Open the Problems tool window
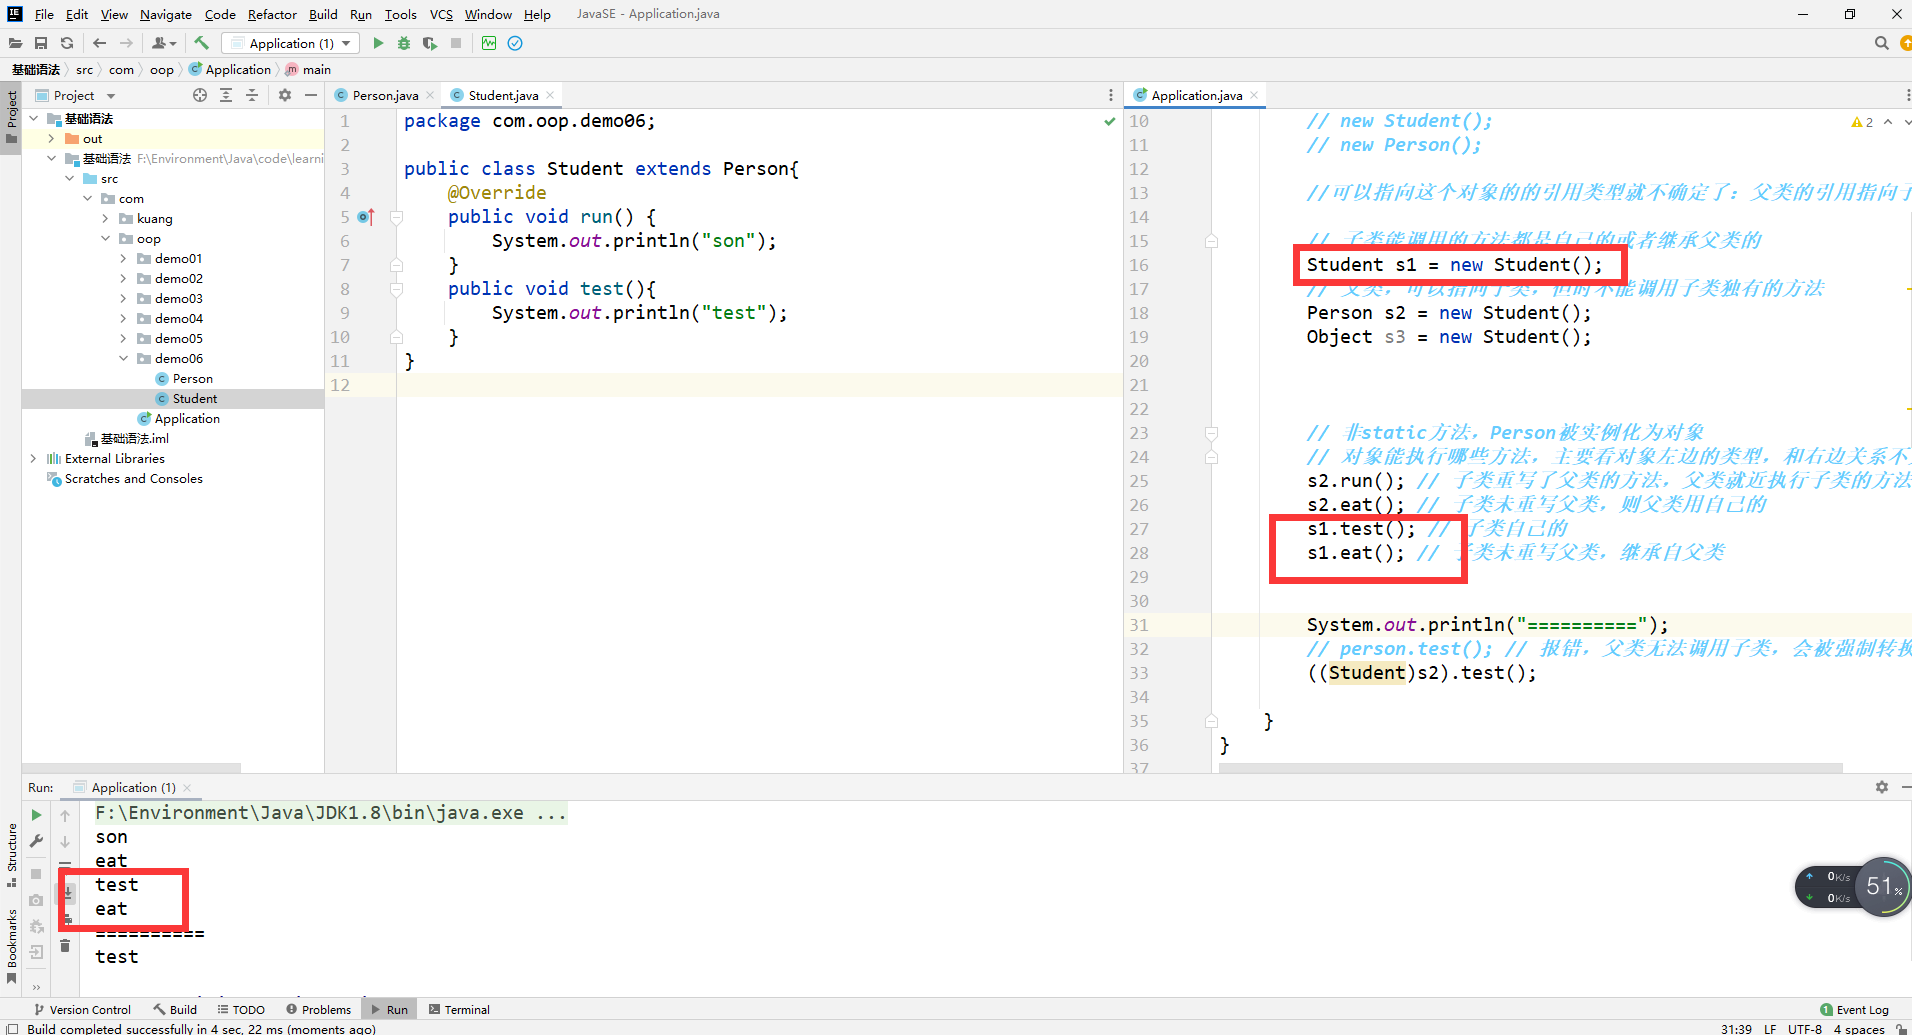The image size is (1912, 1035). point(318,1009)
